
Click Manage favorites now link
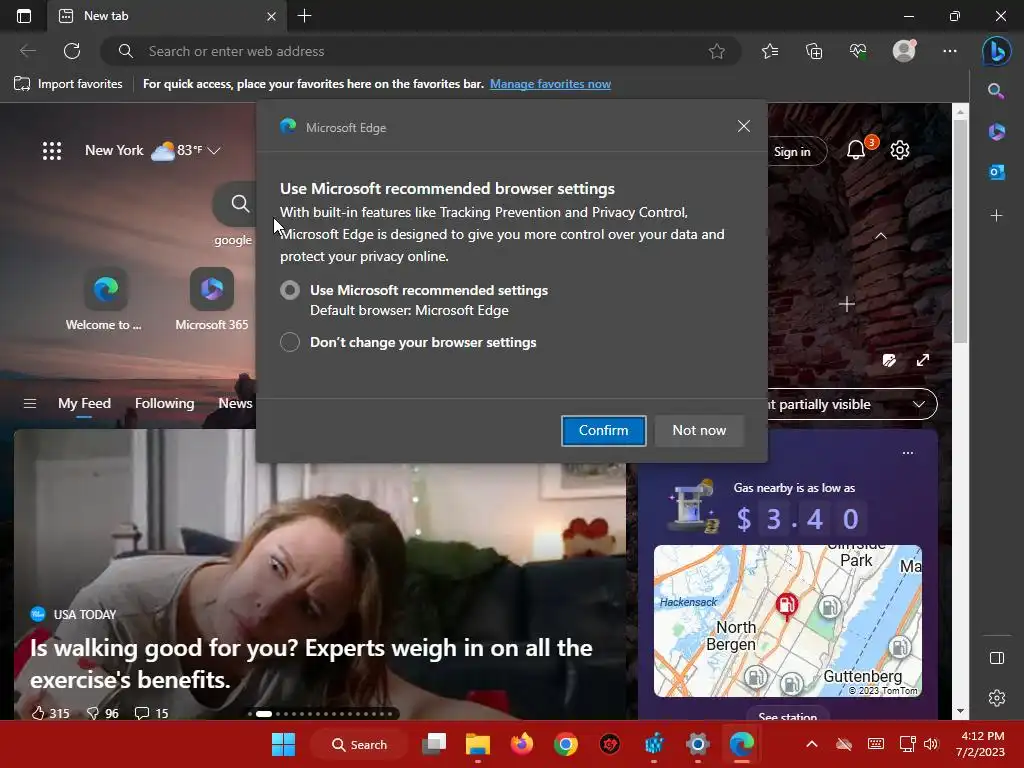point(550,84)
